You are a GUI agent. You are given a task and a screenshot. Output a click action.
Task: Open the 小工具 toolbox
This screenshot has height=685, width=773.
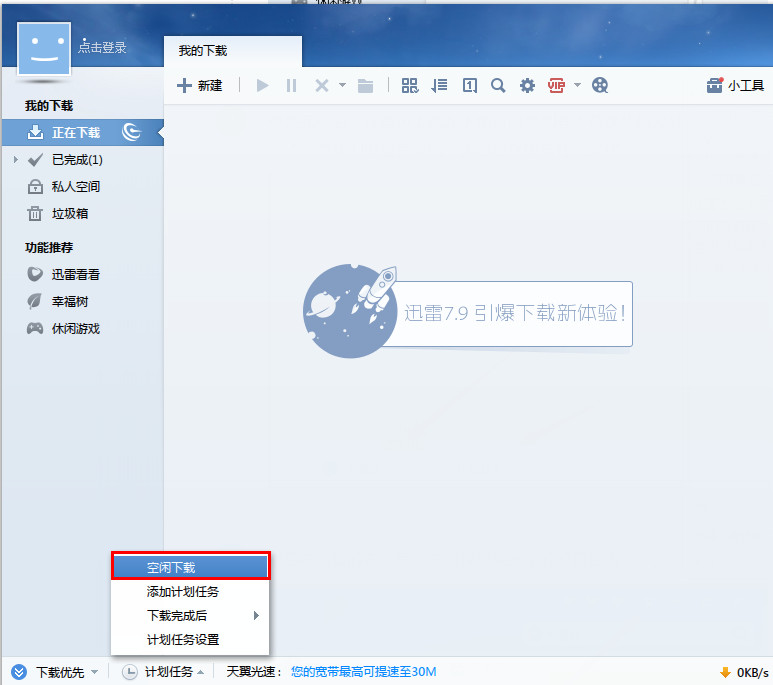(x=735, y=86)
